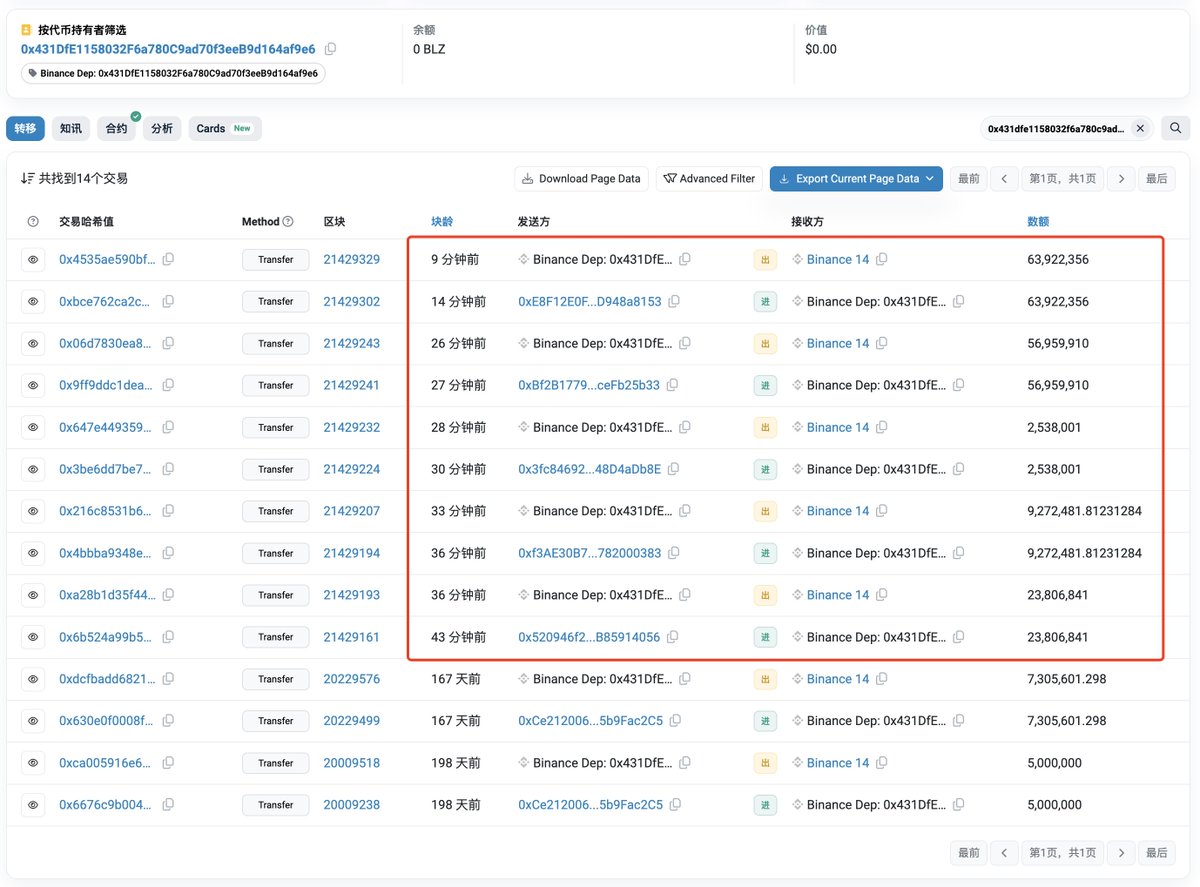Copy Binance Dep sender address in block 21429329 row
Screen dimensions: 1200x887
[x=685, y=259]
